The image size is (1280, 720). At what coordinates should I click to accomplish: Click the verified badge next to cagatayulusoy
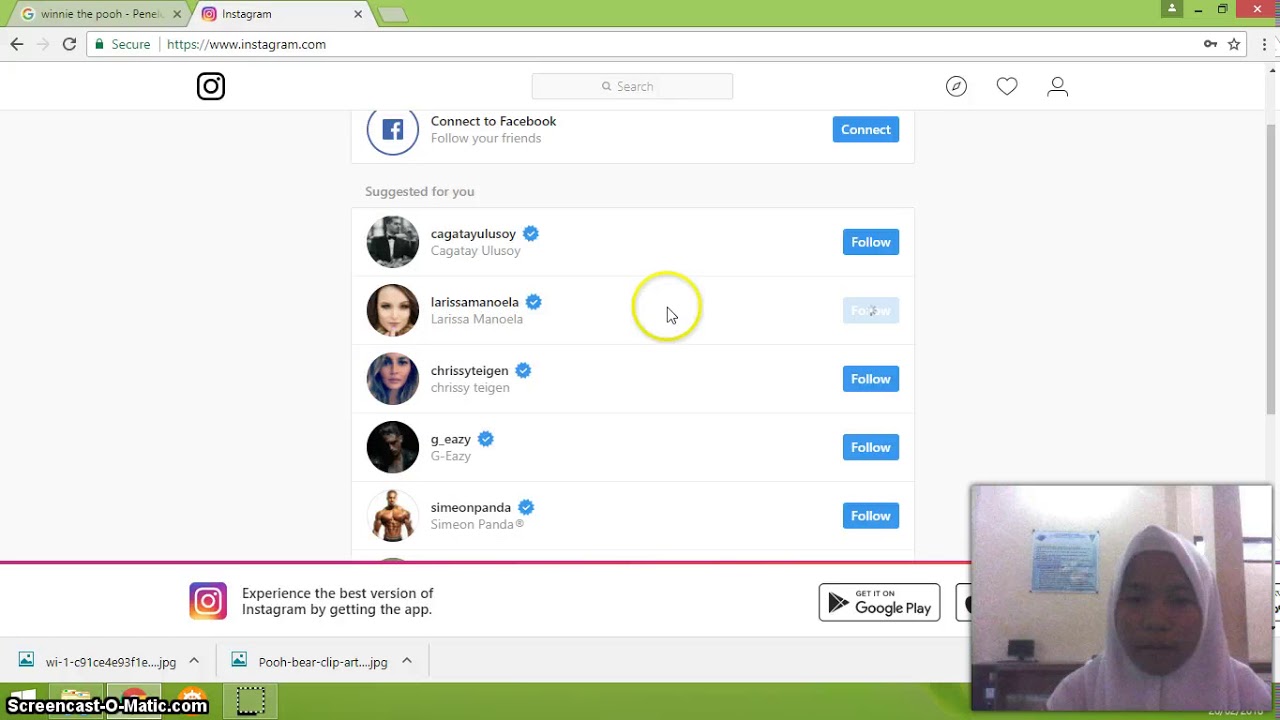(x=531, y=234)
